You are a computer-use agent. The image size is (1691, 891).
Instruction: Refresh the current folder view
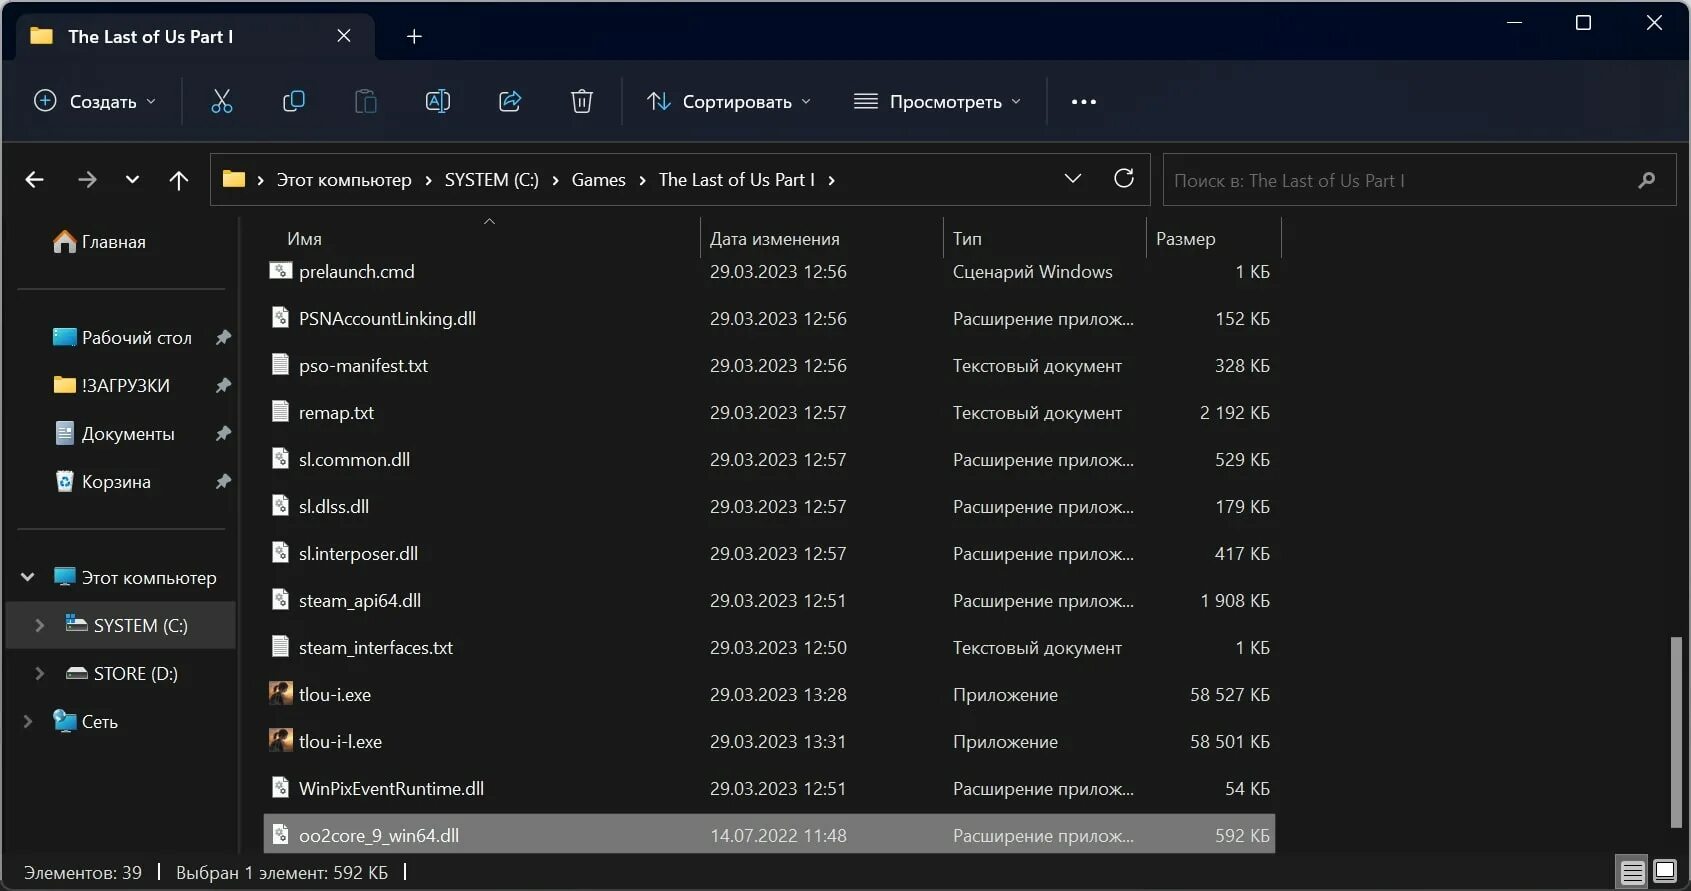point(1124,178)
